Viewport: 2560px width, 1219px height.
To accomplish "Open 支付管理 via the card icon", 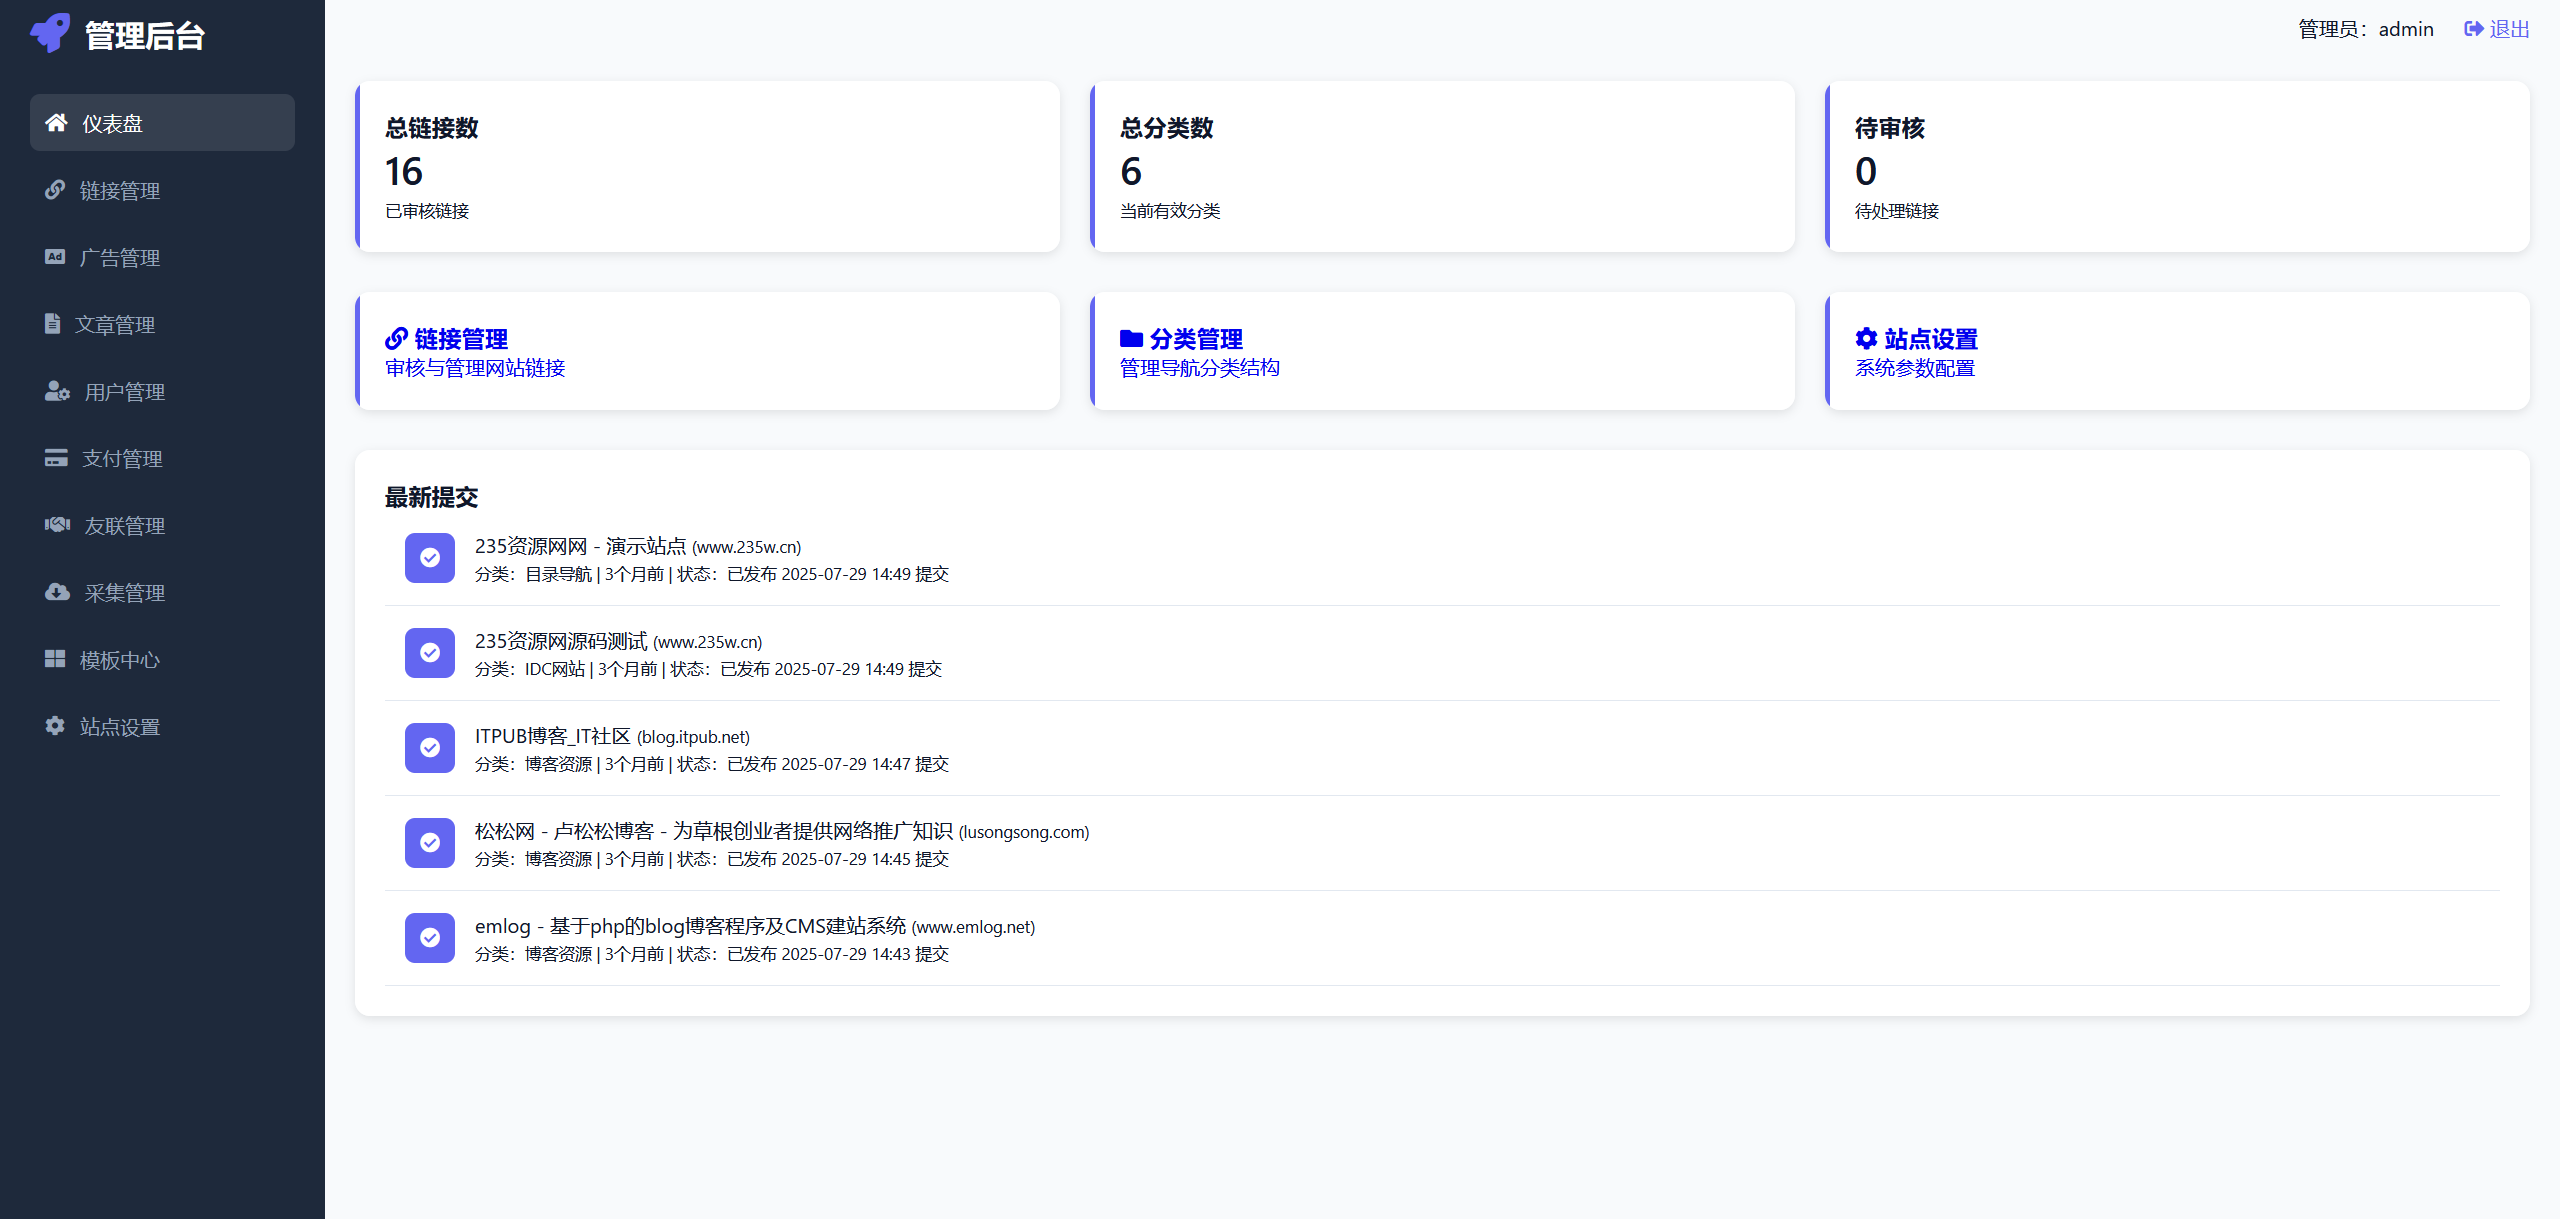I will tap(56, 458).
